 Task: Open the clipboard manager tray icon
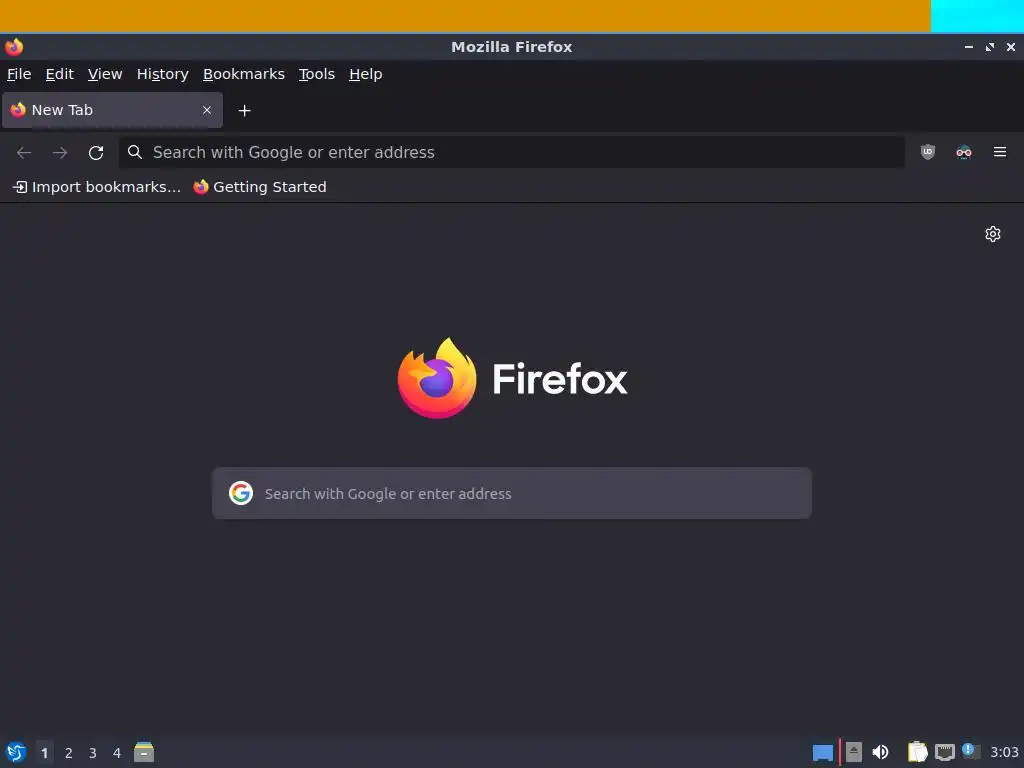pyautogui.click(x=918, y=752)
